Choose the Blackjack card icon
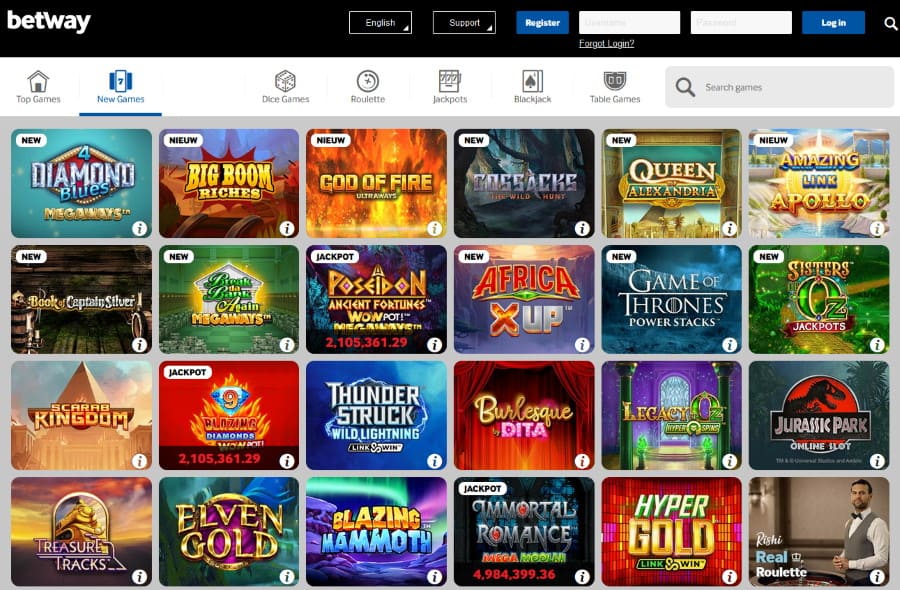Image resolution: width=900 pixels, height=590 pixels. point(532,81)
